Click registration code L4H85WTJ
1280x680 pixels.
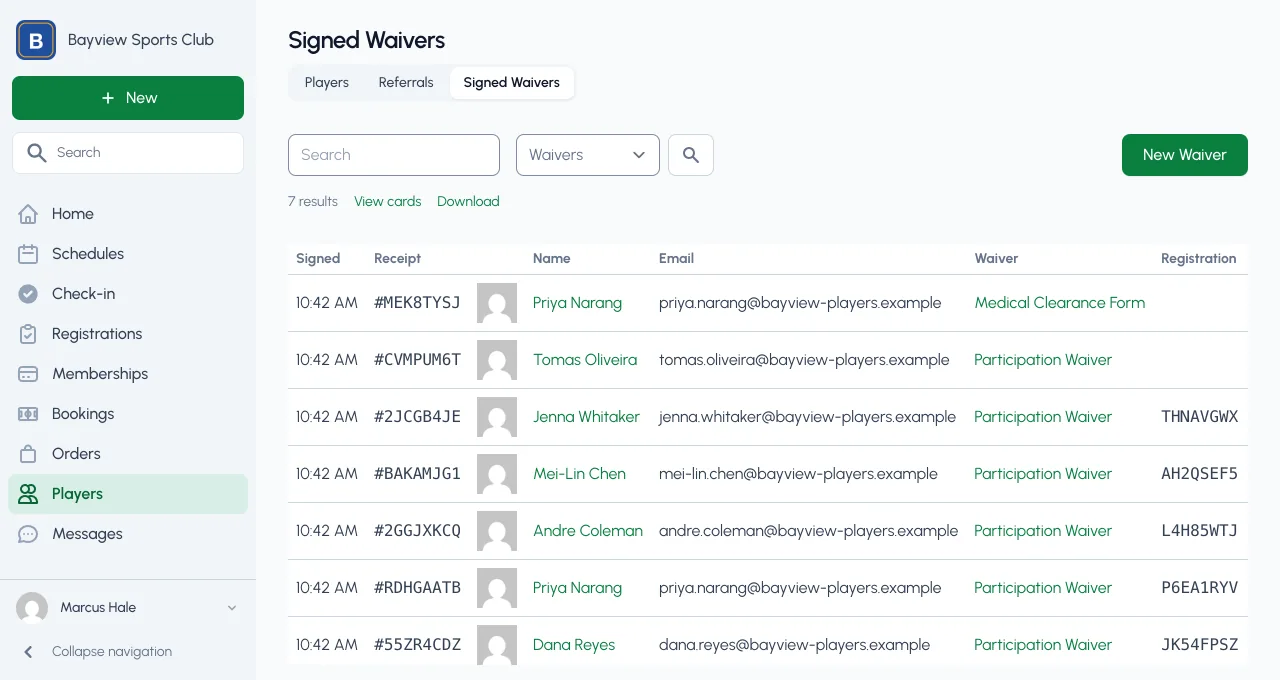coord(1200,531)
